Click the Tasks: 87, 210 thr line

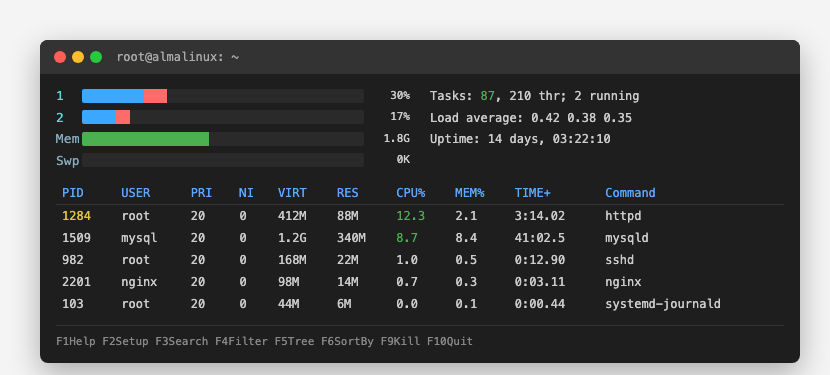point(535,96)
